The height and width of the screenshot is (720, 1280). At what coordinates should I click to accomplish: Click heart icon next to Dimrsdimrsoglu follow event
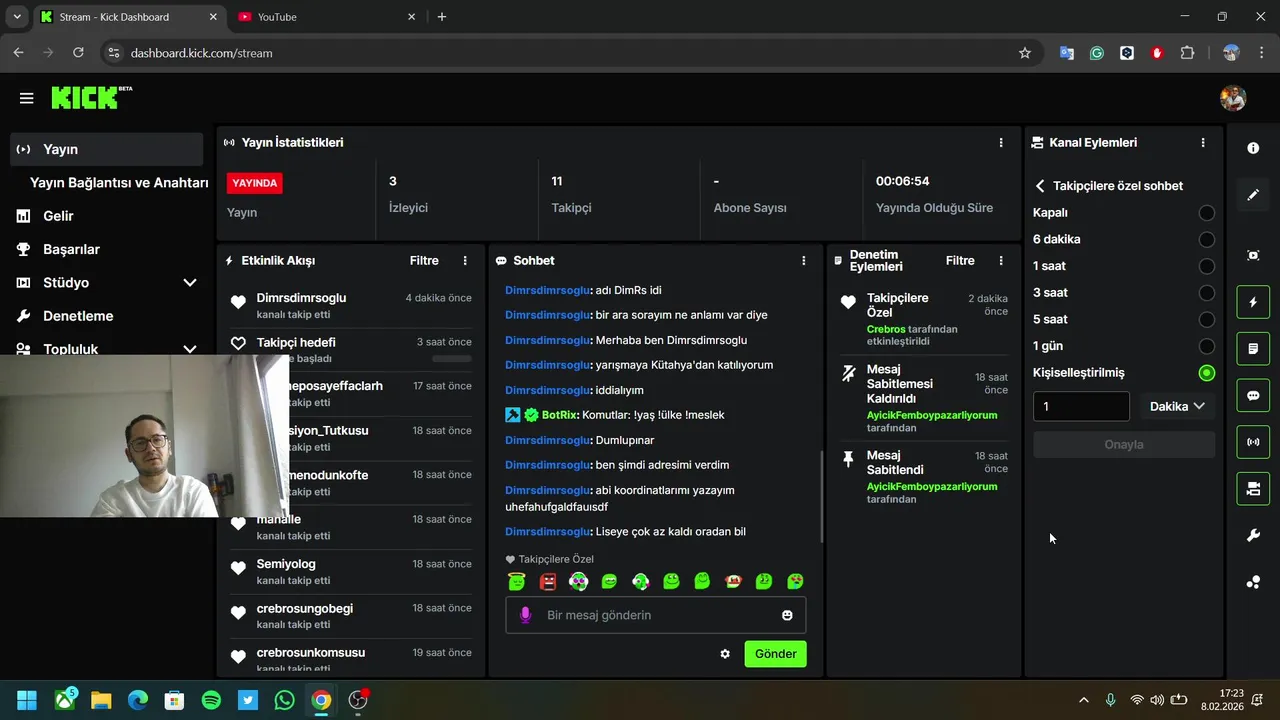click(x=238, y=302)
